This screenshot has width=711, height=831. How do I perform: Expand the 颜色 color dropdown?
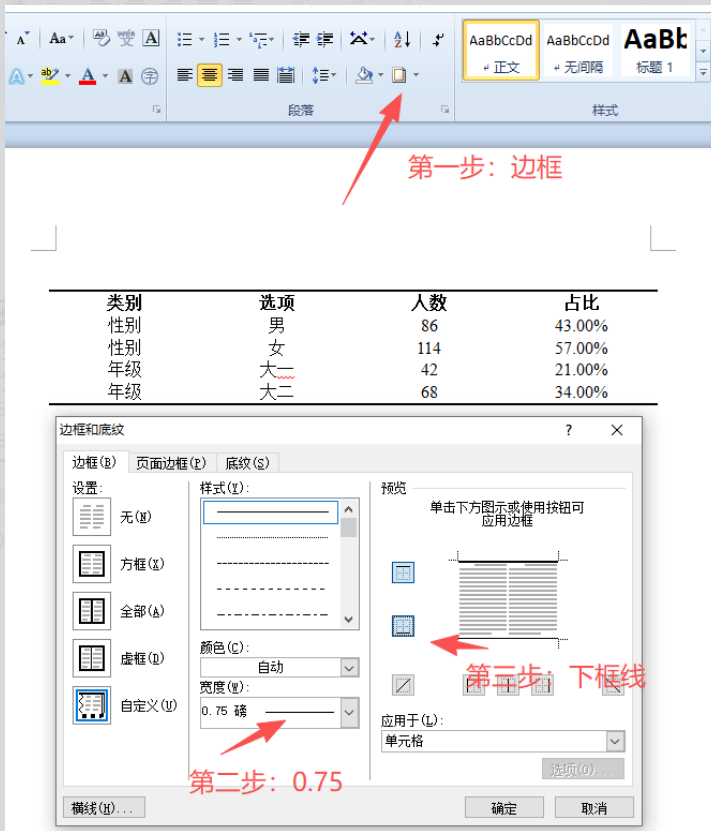tap(350, 668)
